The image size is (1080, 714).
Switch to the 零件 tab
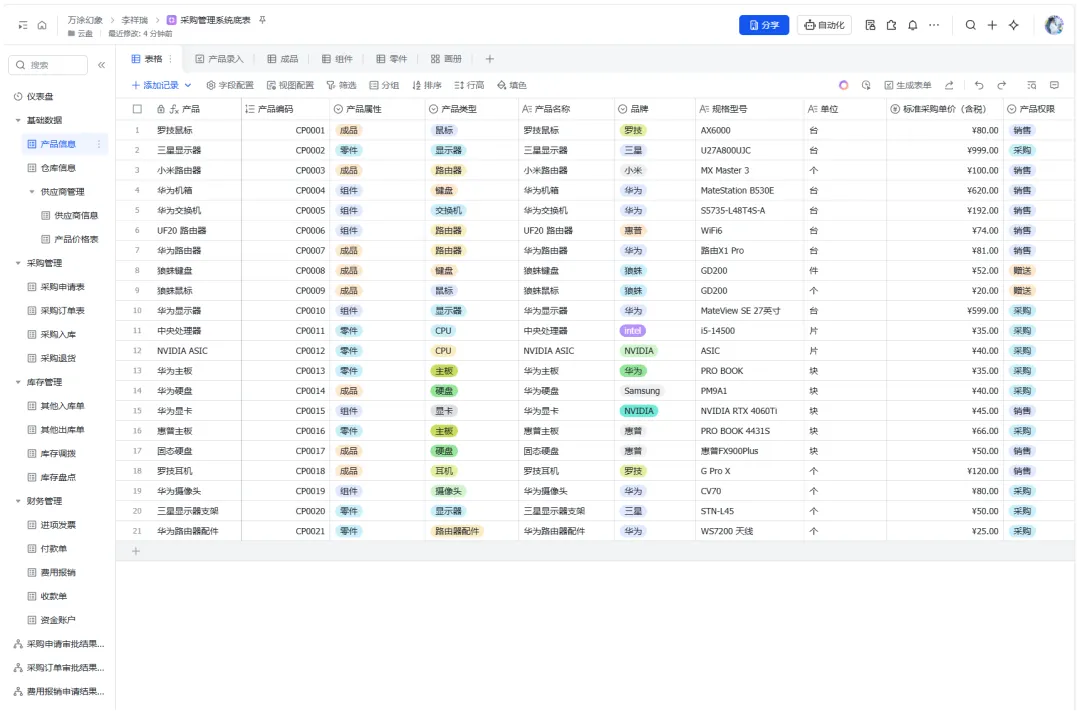391,59
